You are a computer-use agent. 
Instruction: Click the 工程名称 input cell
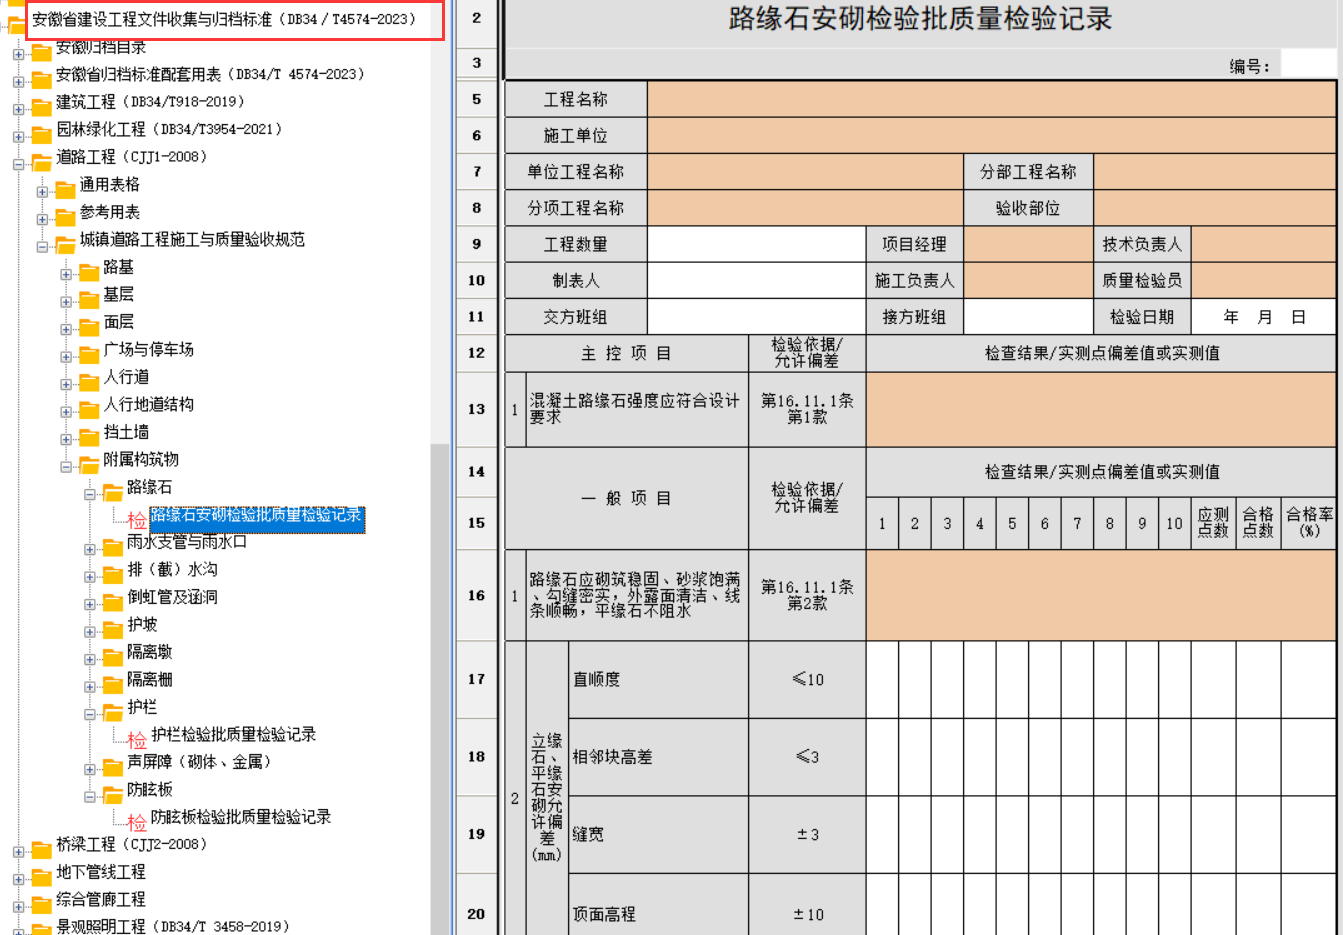coord(990,99)
